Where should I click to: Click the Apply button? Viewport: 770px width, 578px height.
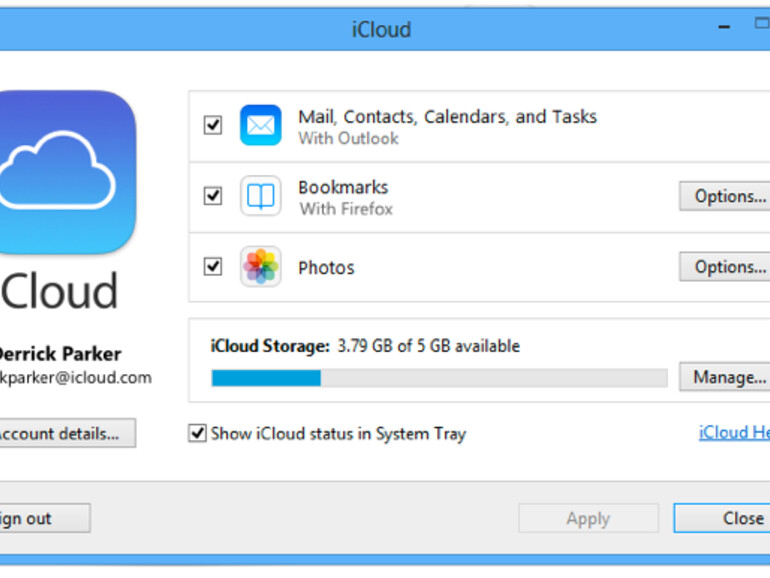coord(588,518)
